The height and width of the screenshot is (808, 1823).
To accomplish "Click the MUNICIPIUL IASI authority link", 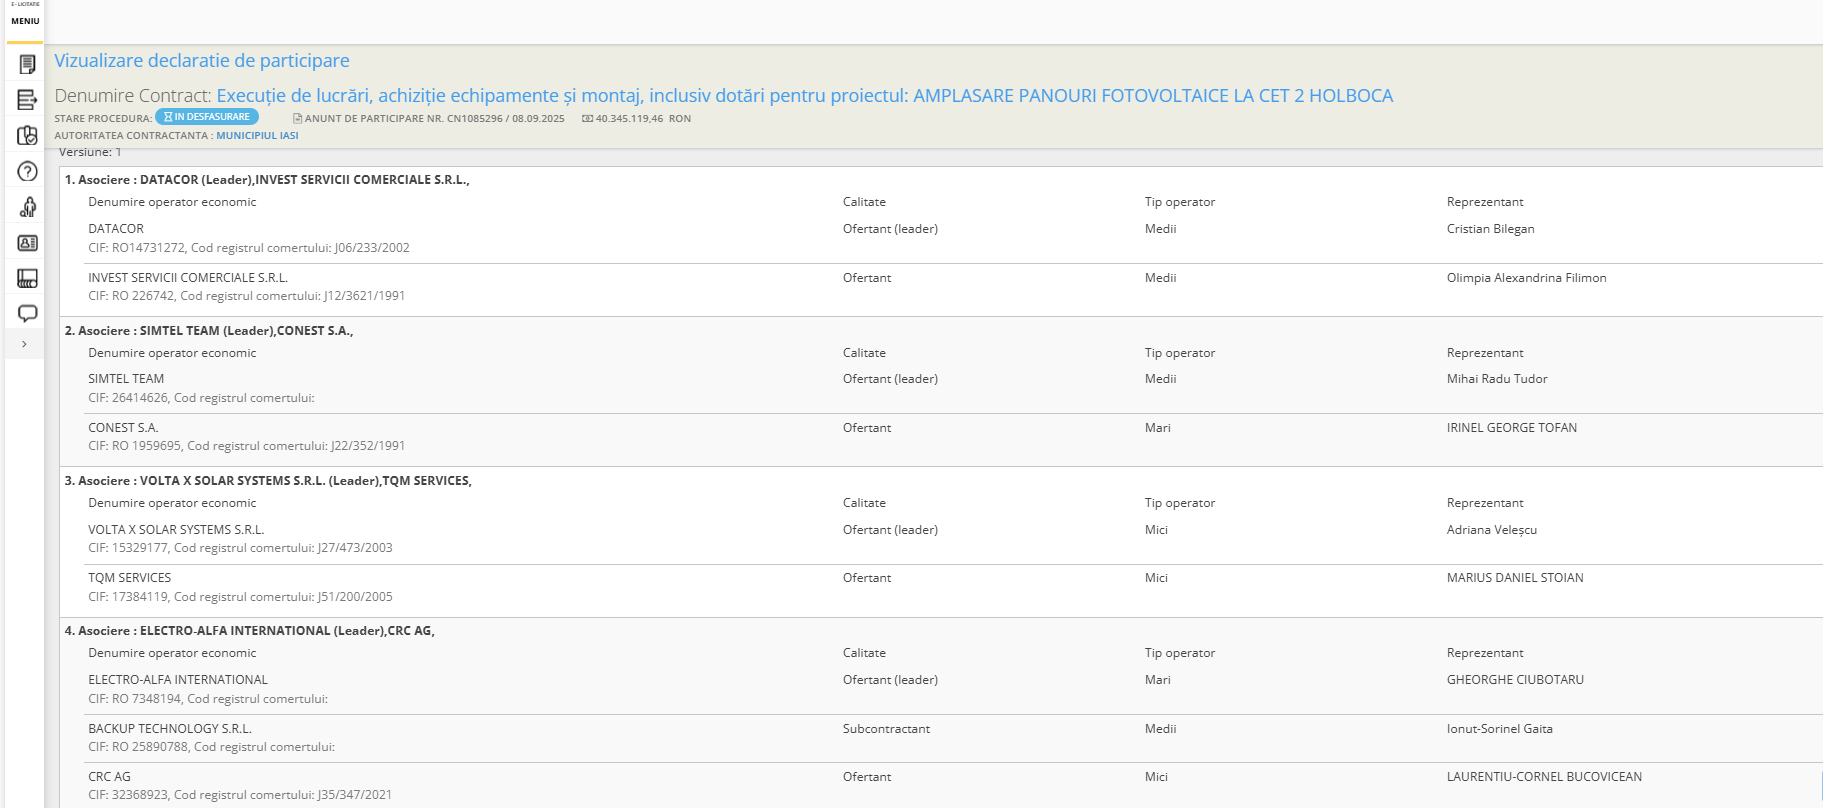I will 257,136.
